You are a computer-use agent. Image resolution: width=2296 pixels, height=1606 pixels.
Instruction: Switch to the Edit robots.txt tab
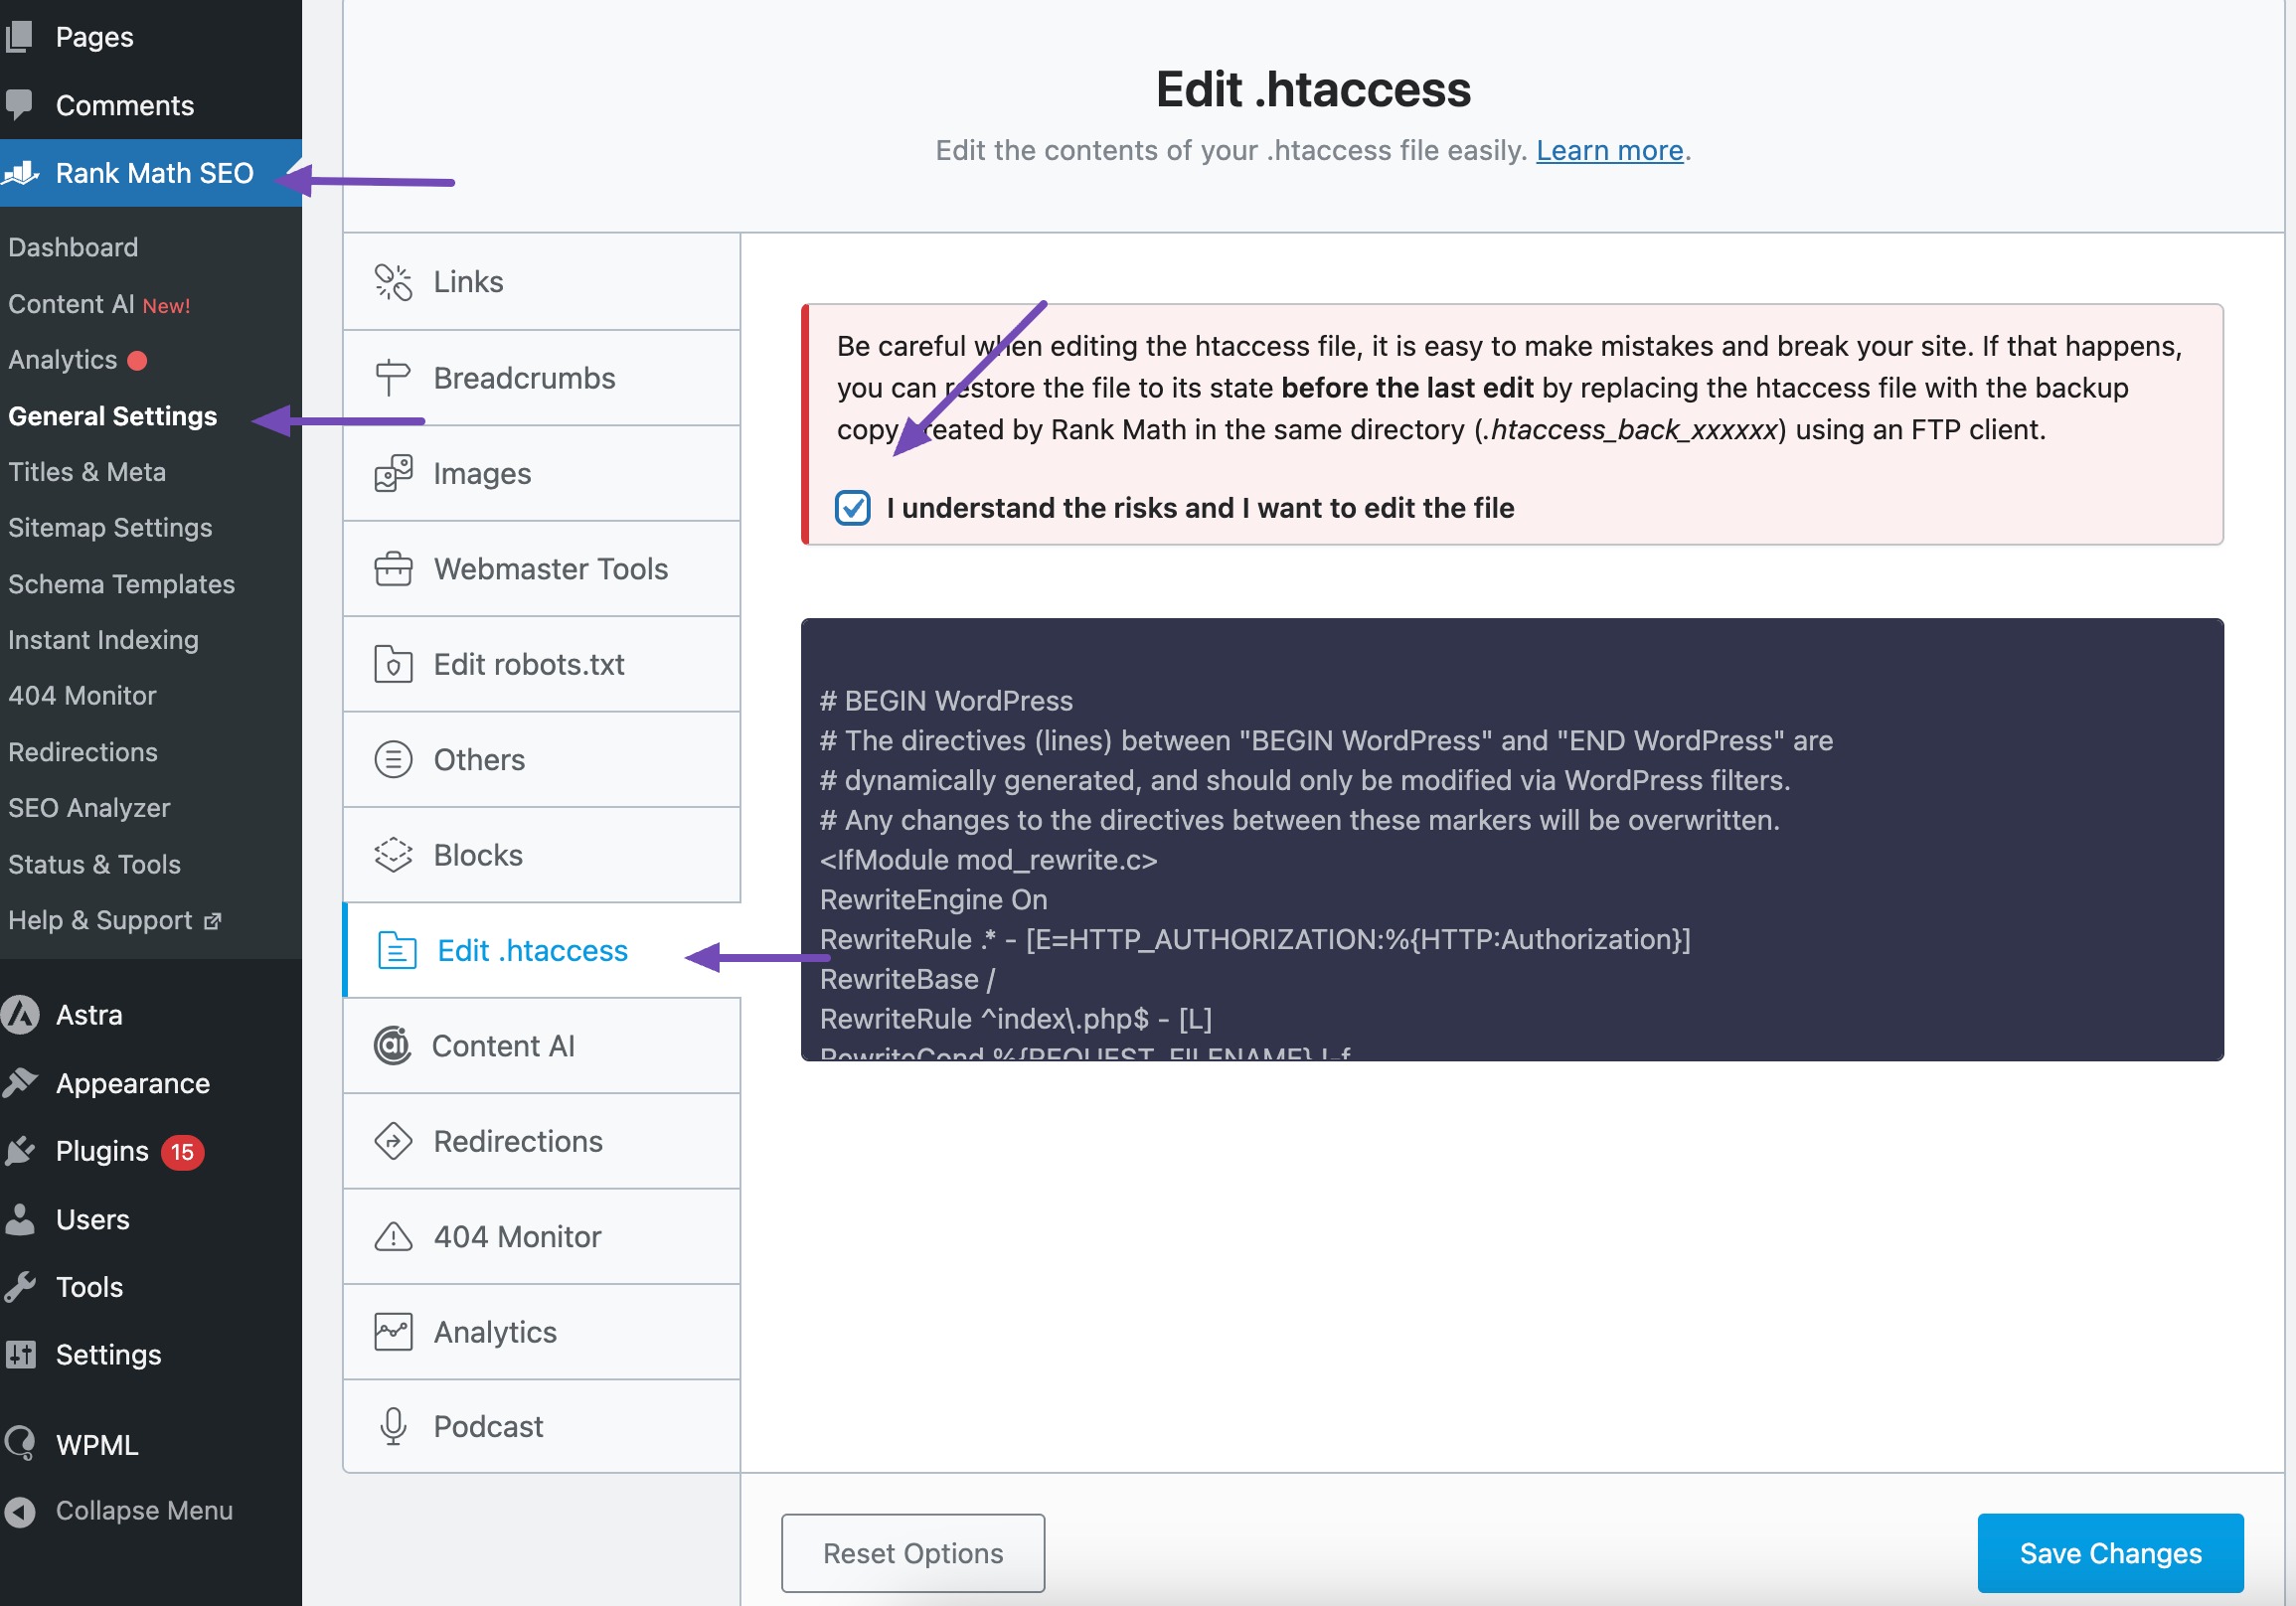[541, 664]
